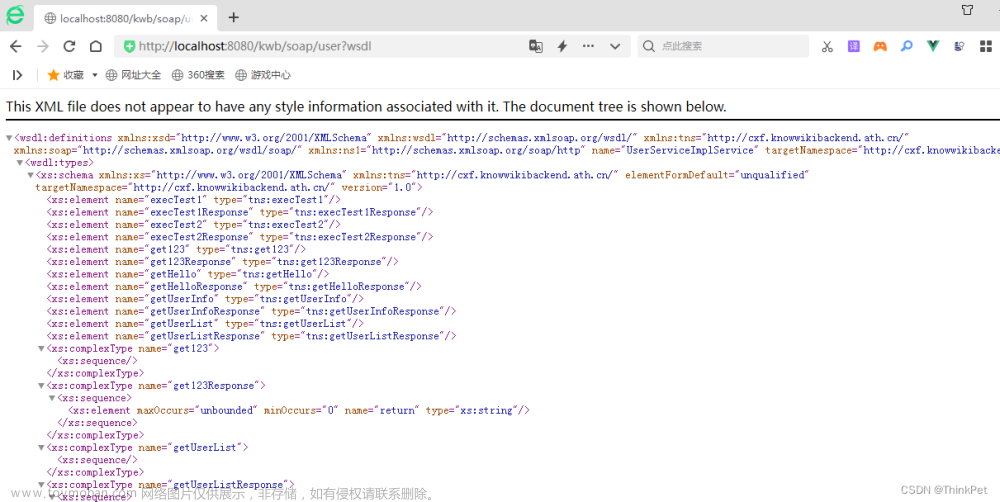
Task: Collapse the xs:schema node
Action: click(x=30, y=175)
